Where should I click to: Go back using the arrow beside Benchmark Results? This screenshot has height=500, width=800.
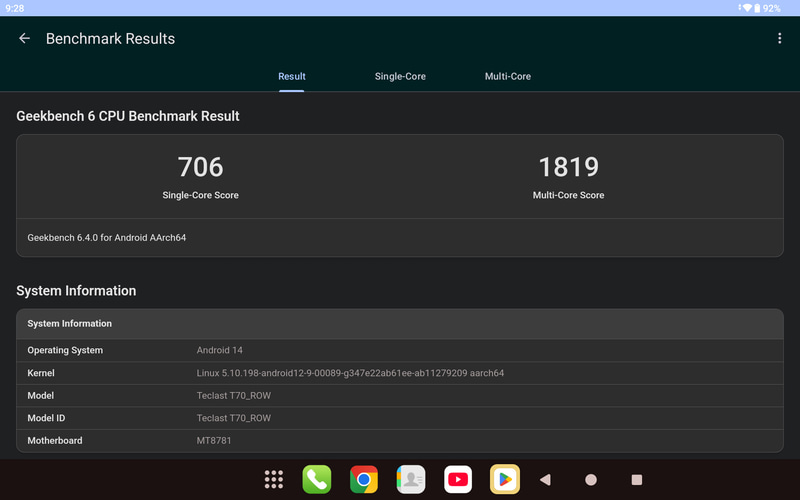pos(24,38)
